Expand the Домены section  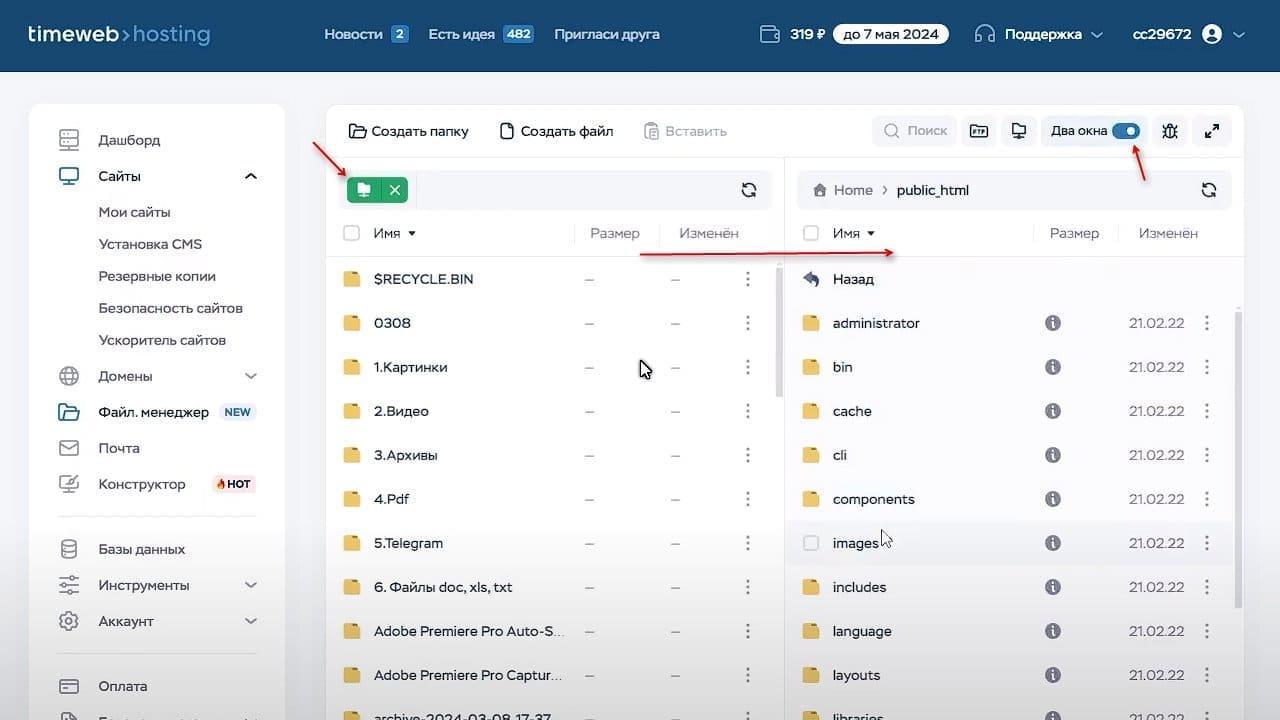tap(251, 376)
